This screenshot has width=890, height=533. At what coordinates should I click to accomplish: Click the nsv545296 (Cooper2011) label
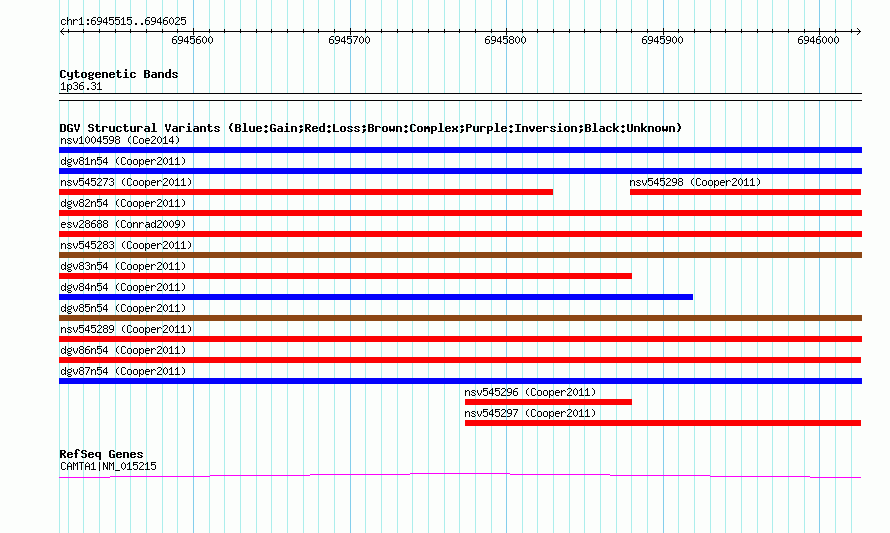click(x=530, y=392)
